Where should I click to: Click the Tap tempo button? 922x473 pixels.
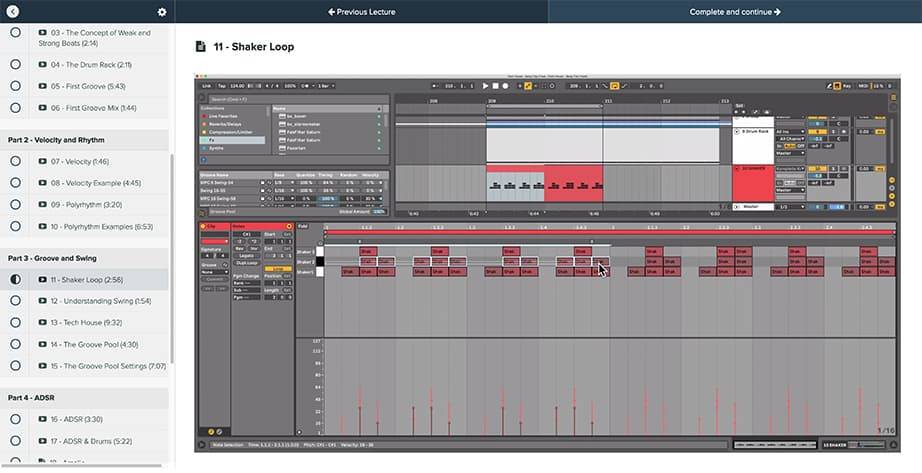pyautogui.click(x=222, y=86)
